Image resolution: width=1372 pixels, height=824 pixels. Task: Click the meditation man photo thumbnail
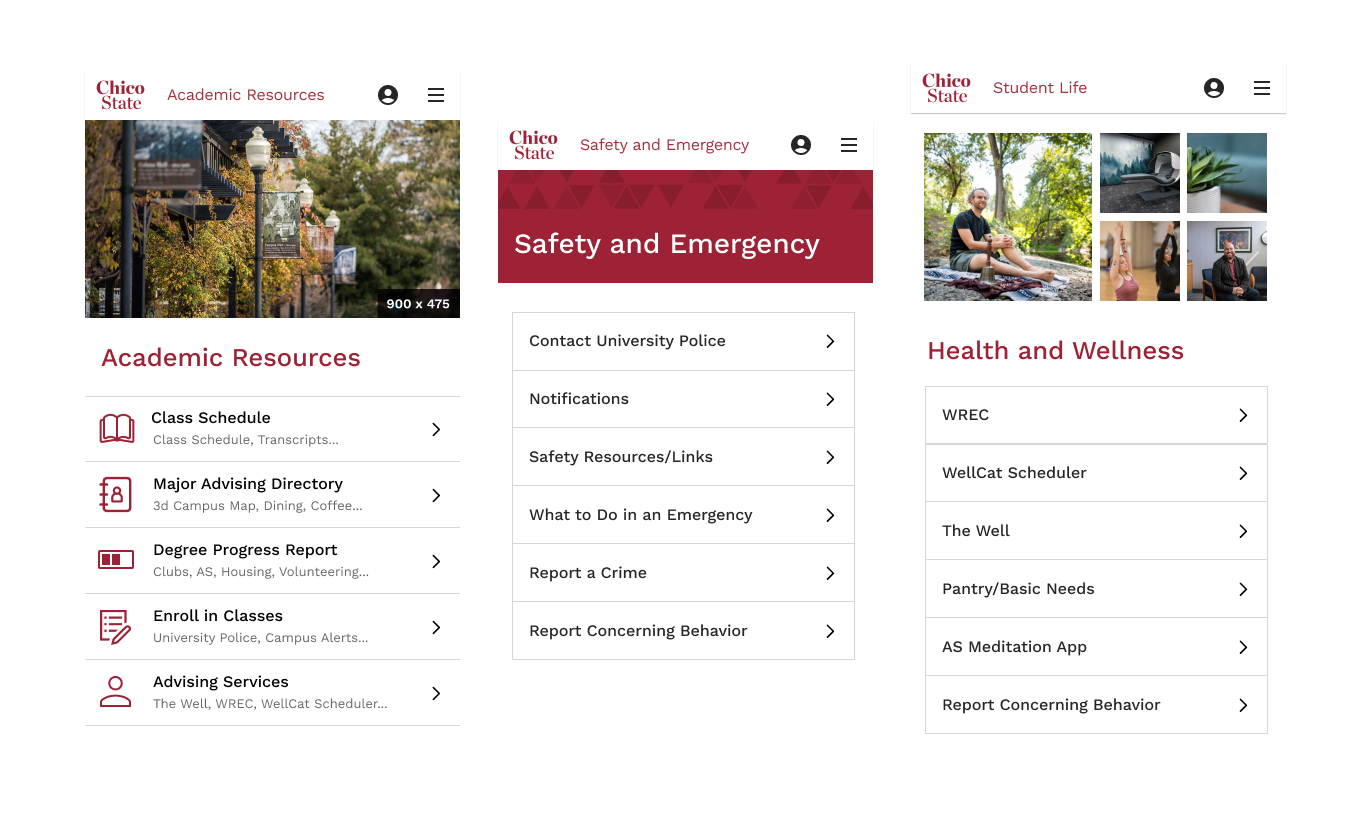click(1008, 216)
